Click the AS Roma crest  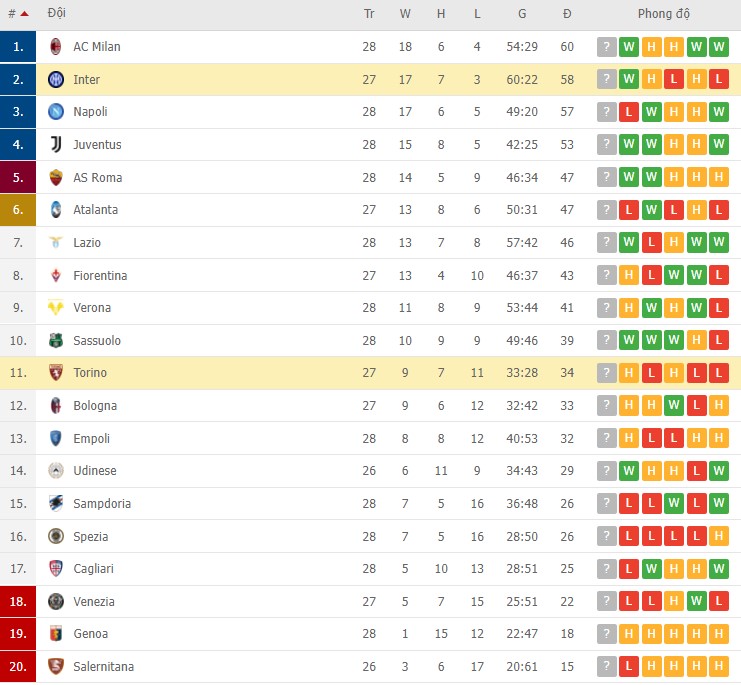point(56,178)
